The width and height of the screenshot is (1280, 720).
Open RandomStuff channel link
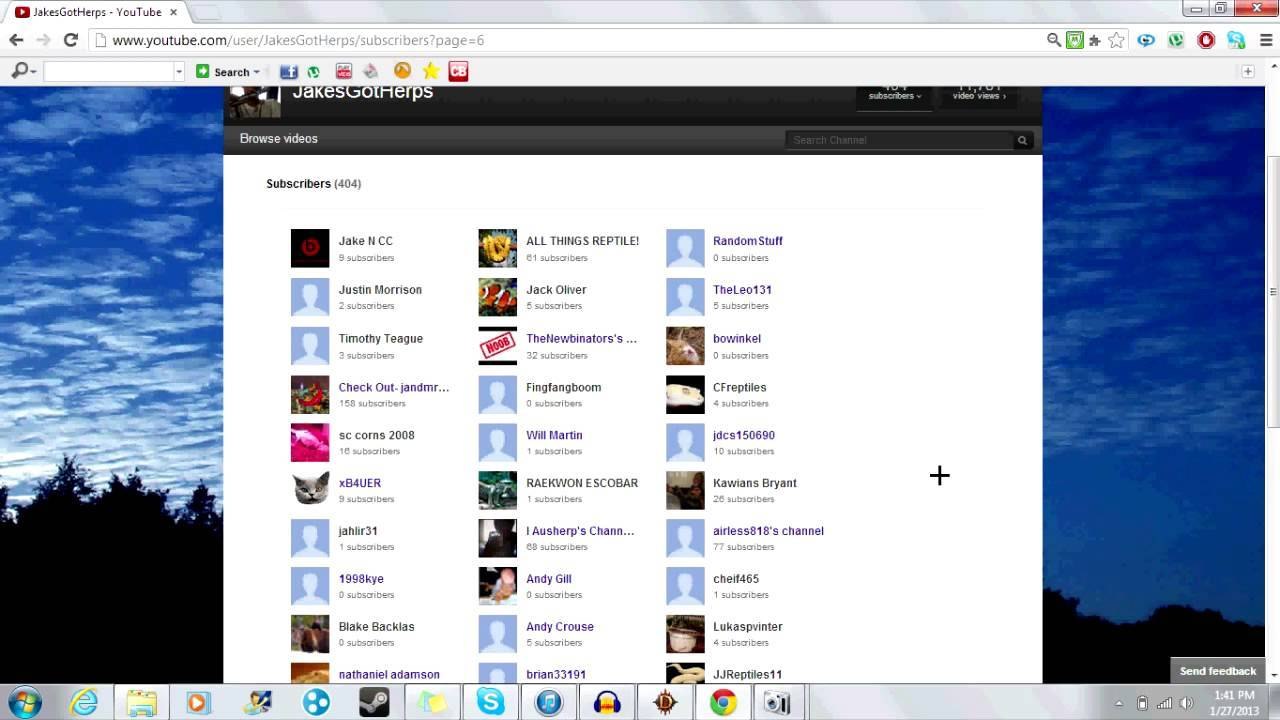point(748,241)
